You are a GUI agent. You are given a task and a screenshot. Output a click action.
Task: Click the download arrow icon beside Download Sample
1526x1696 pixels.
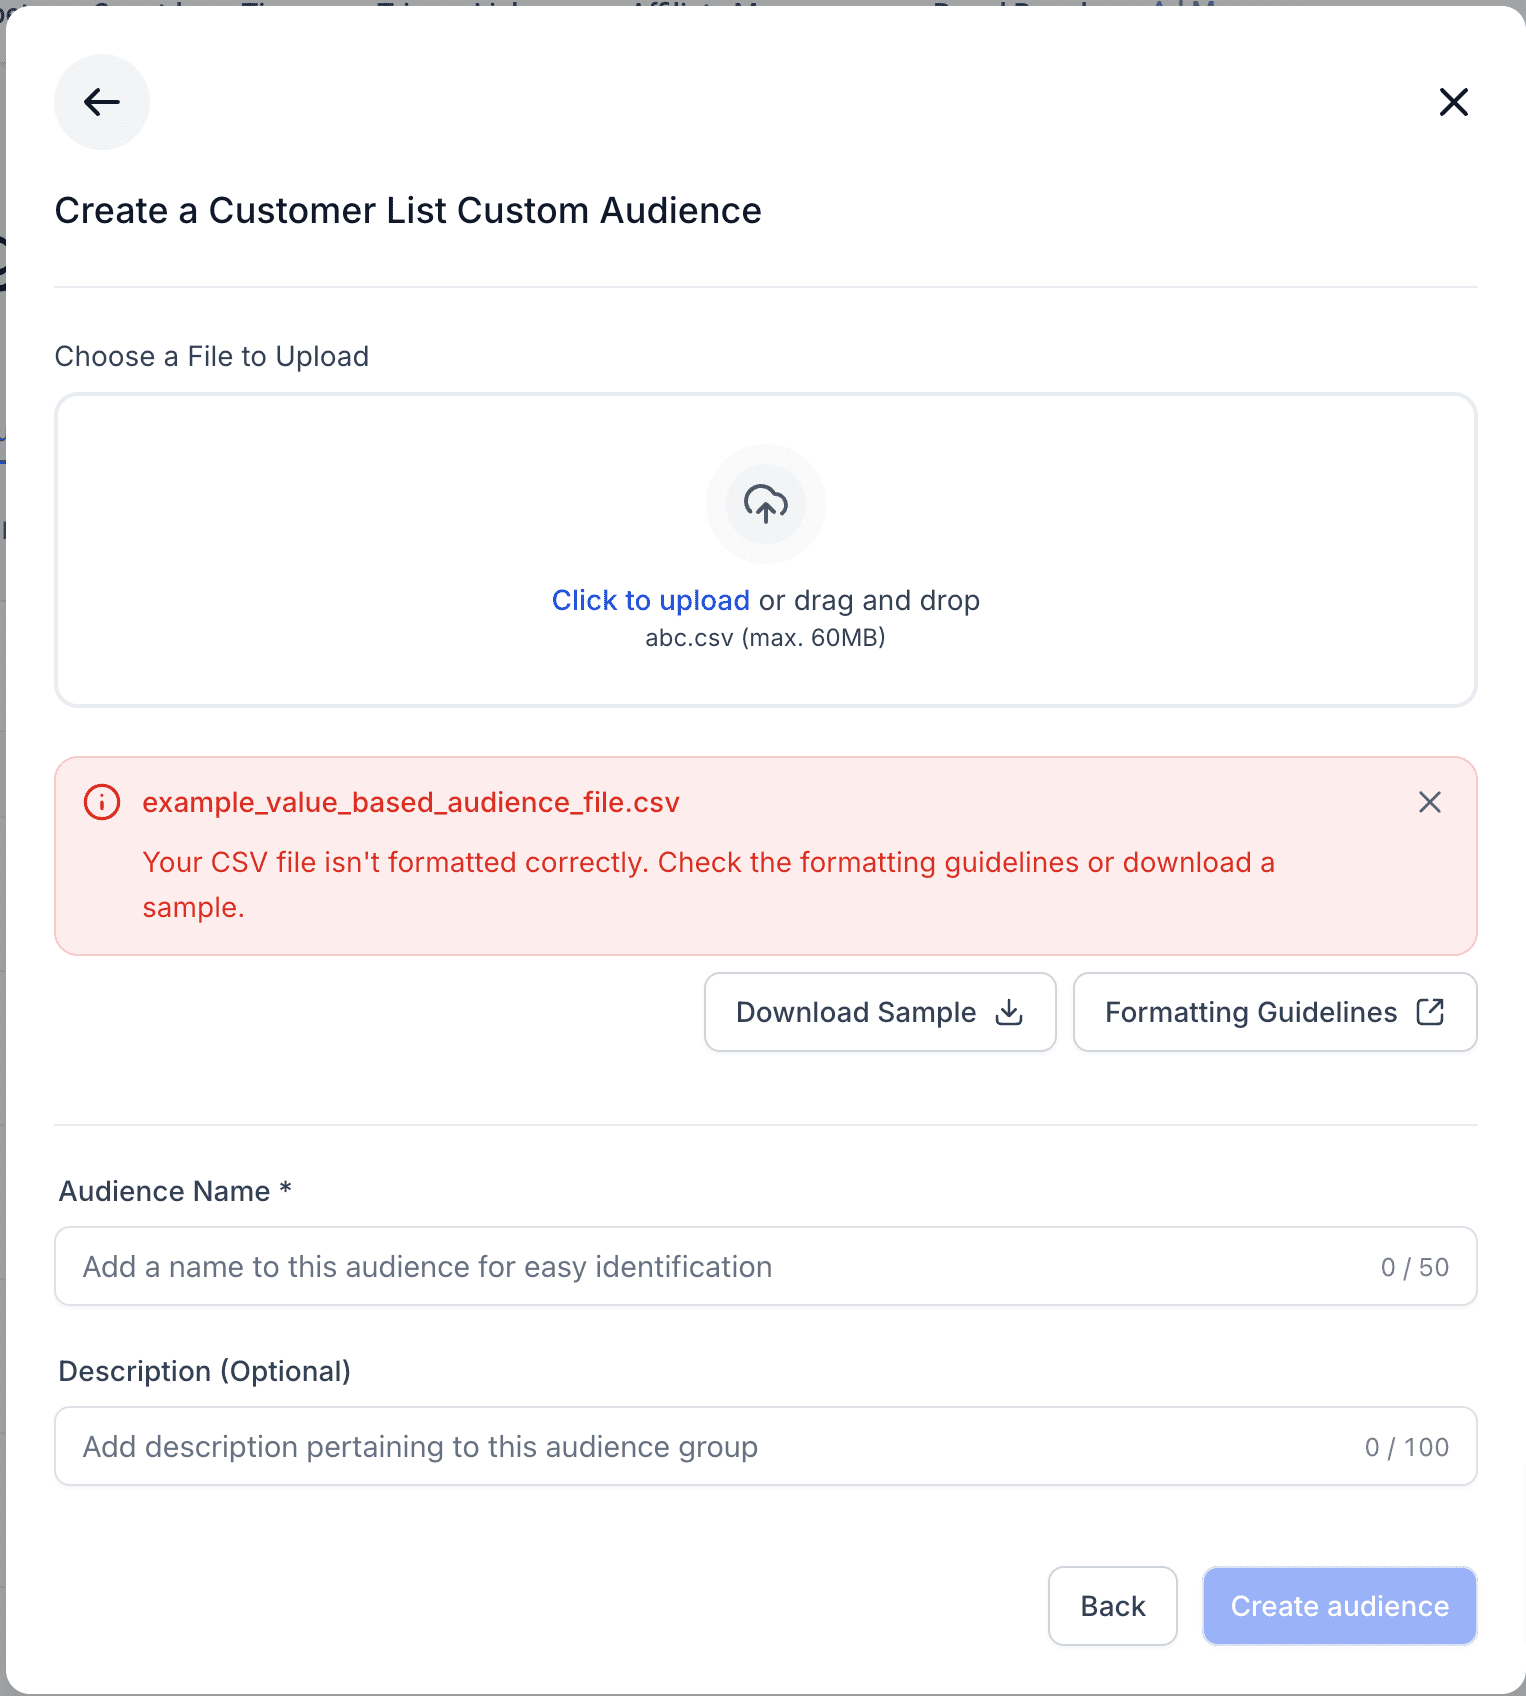click(x=1009, y=1012)
